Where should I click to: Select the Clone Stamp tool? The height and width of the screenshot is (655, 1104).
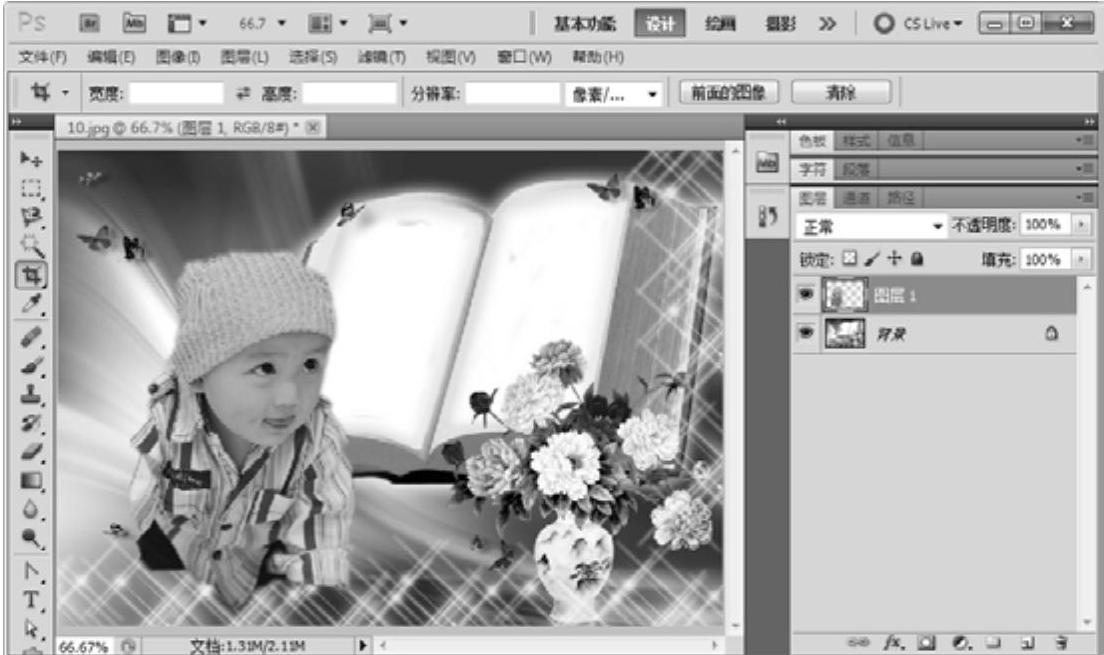32,394
